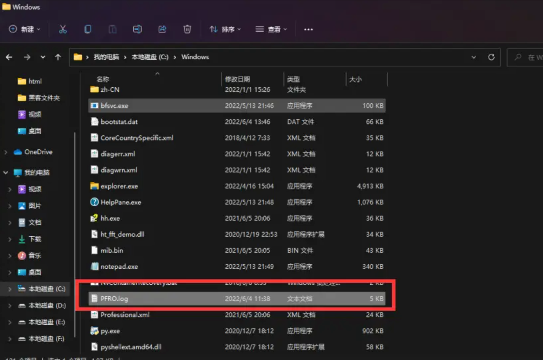
Task: Select file diagwrn.xml
Action: pos(237,170)
